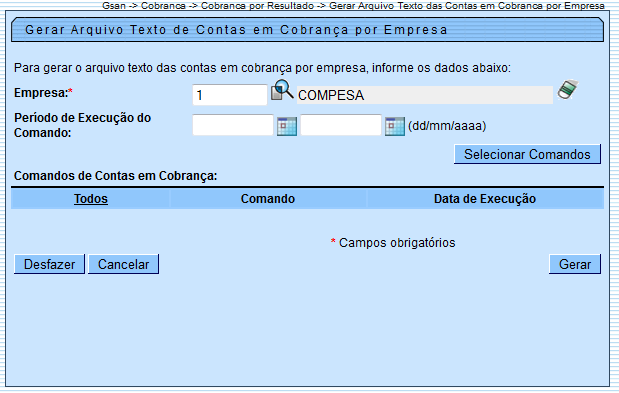The height and width of the screenshot is (393, 619).
Task: Click the Todos link in table header
Action: click(91, 199)
